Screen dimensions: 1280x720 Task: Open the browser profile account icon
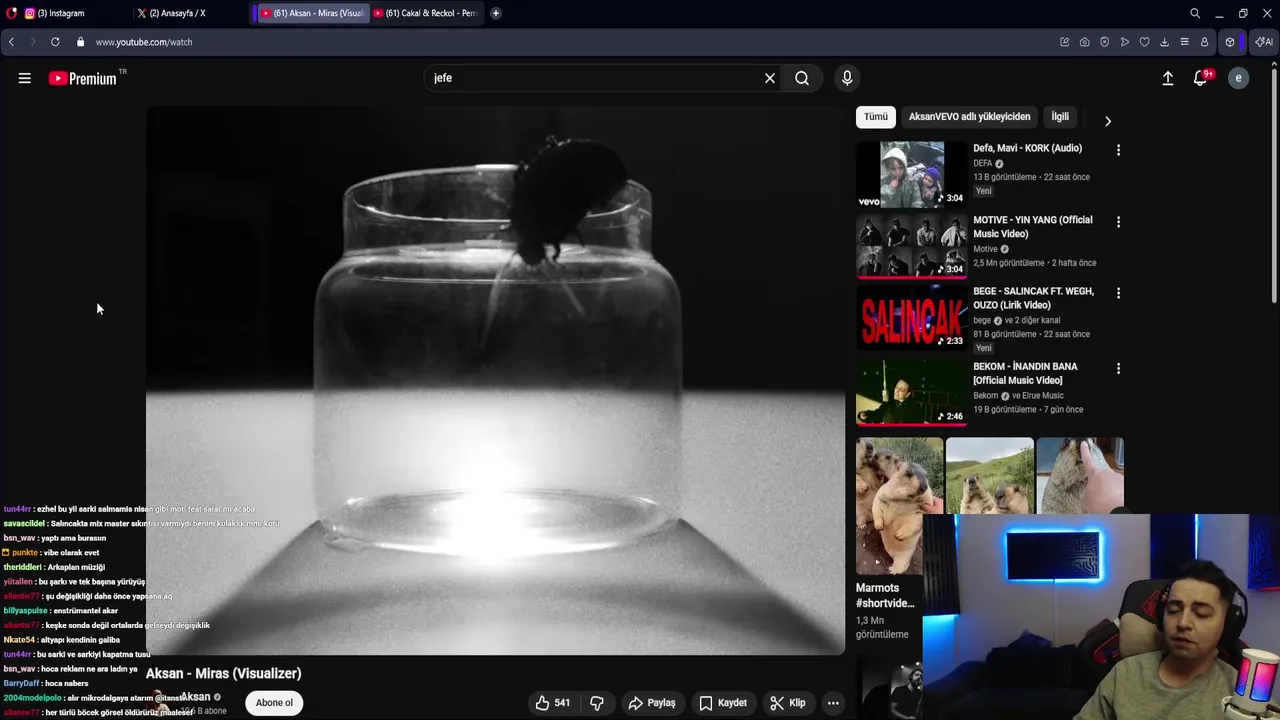click(1204, 42)
